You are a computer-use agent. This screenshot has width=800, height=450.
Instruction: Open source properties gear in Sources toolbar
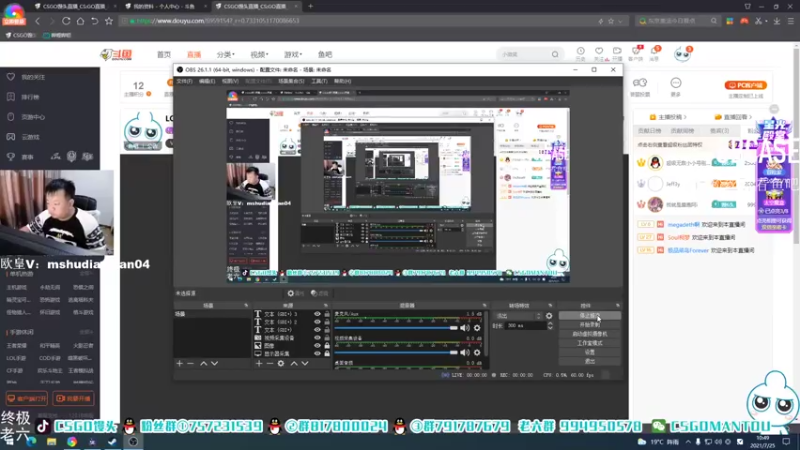[x=281, y=363]
